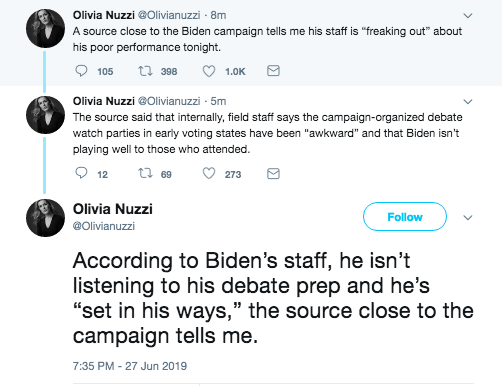Retweet the tweet with 69 retweets
The image size is (502, 386).
(145, 174)
